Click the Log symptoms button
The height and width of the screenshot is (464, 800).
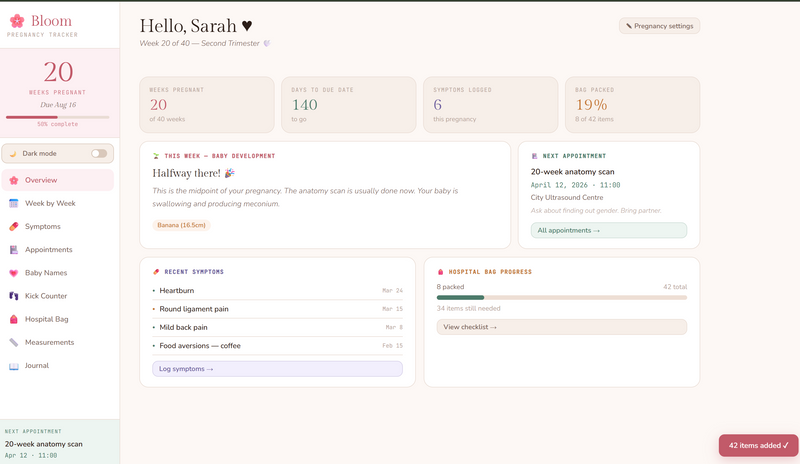click(277, 369)
